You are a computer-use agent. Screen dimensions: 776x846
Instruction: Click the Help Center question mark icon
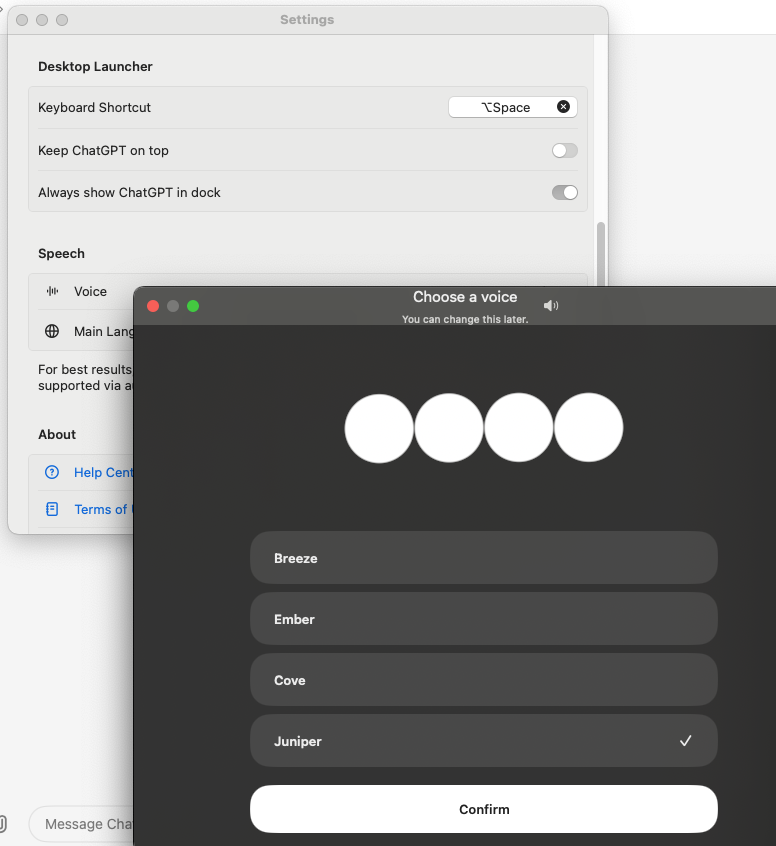(x=52, y=473)
